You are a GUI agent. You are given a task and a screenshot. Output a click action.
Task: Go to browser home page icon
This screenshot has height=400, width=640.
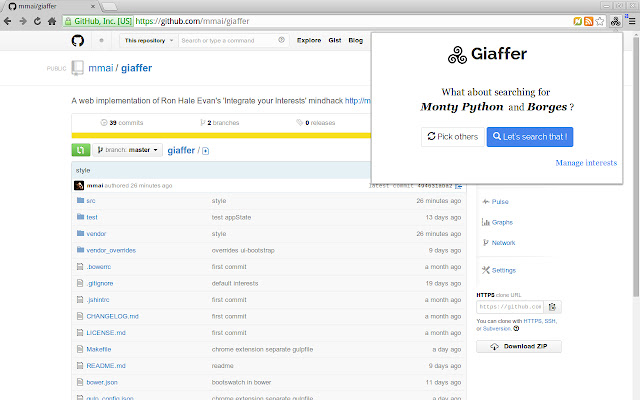pos(52,21)
